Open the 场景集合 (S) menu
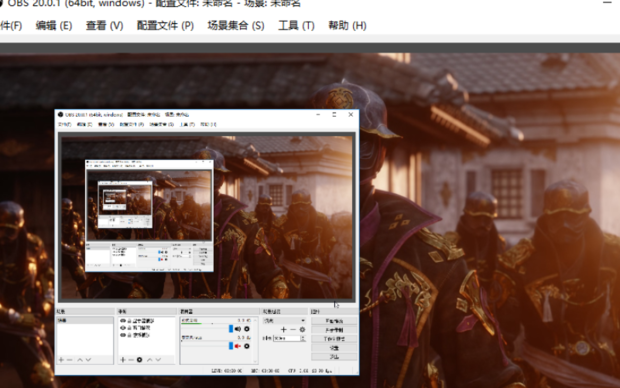The width and height of the screenshot is (620, 388). click(236, 26)
